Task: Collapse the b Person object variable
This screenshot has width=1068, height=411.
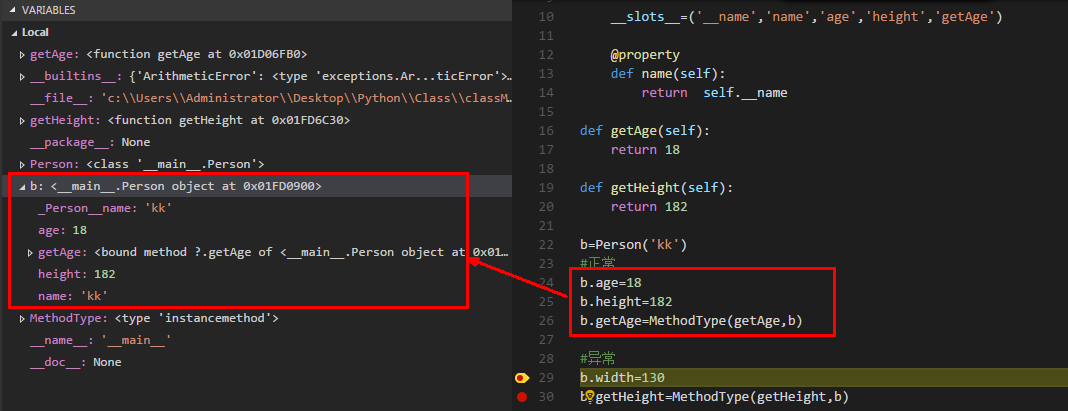Action: click(23, 186)
